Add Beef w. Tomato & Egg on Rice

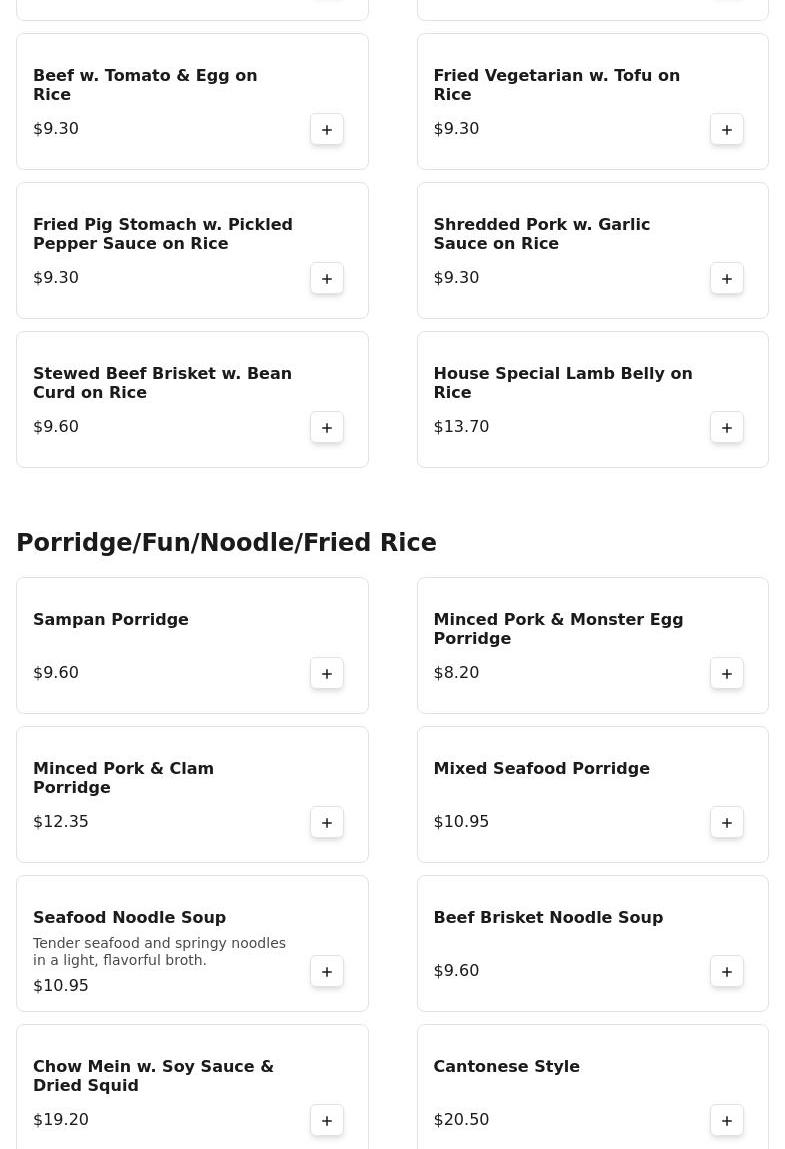click(x=327, y=129)
